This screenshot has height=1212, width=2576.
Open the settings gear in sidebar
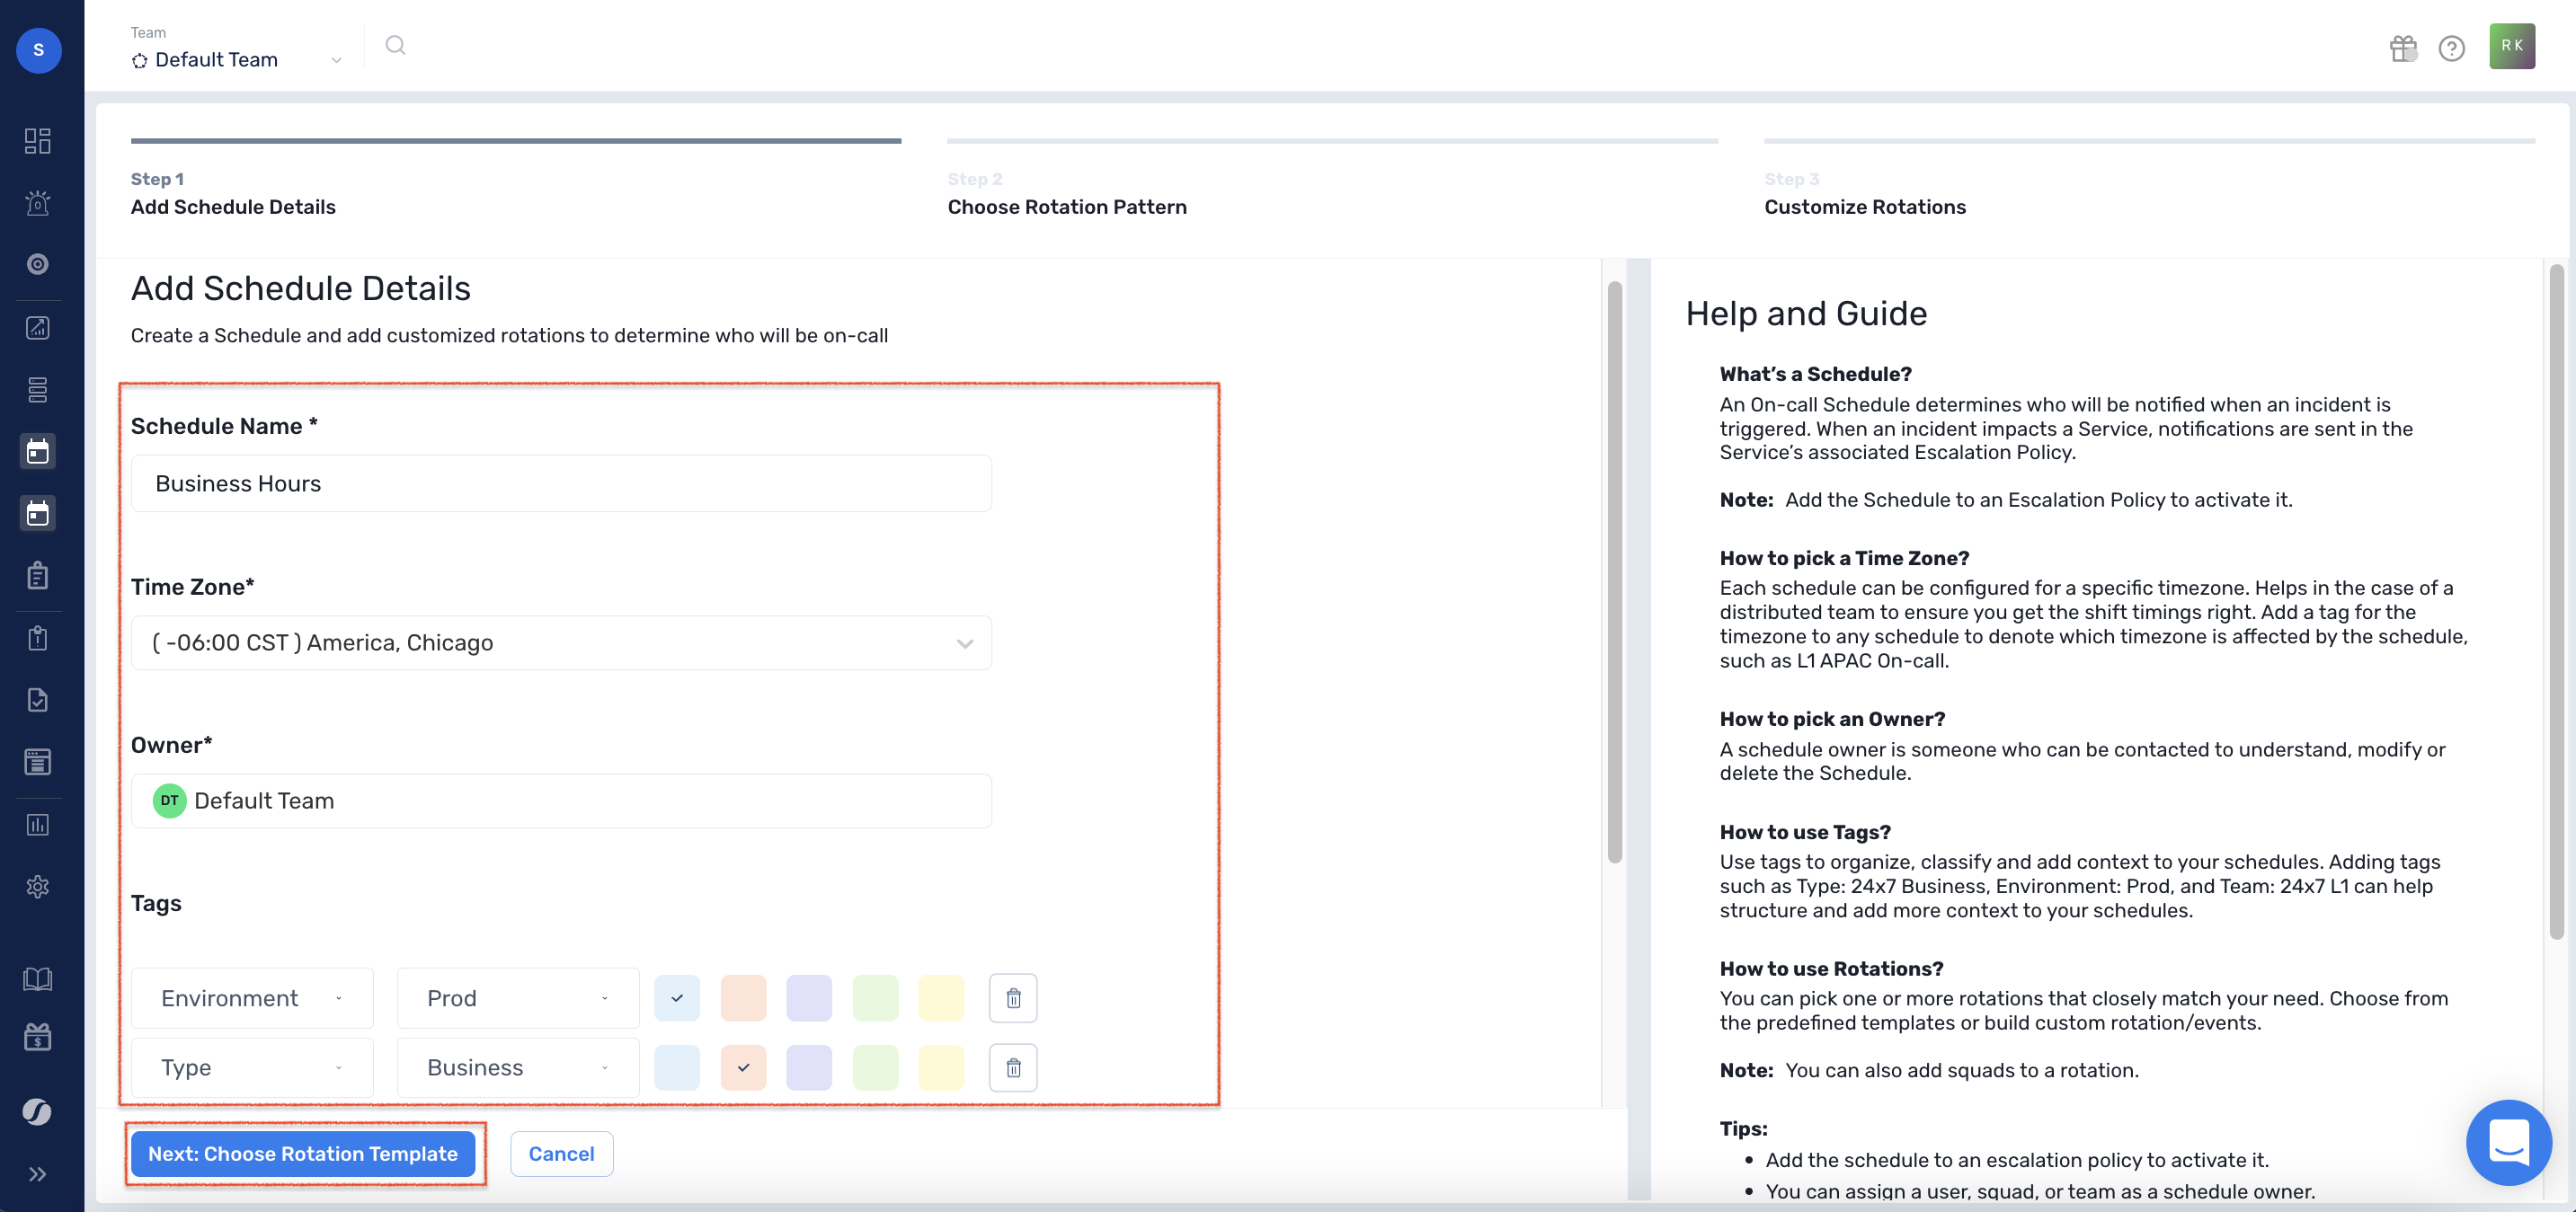click(38, 886)
